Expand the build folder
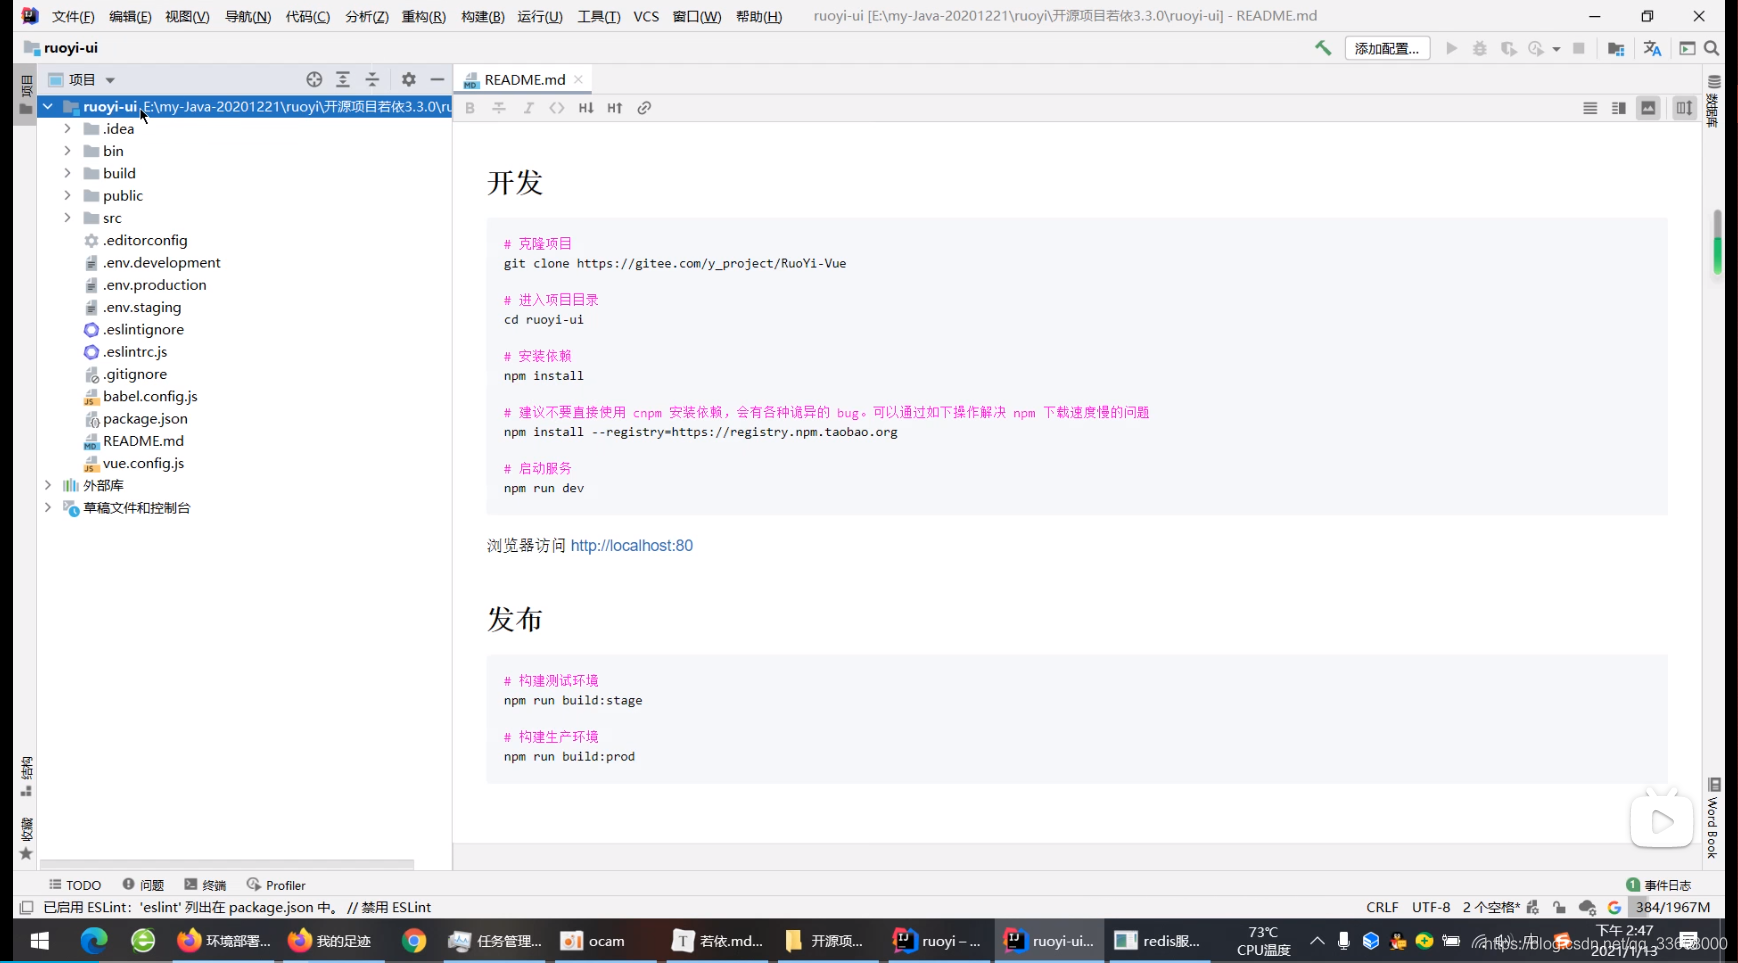Image resolution: width=1738 pixels, height=963 pixels. pyautogui.click(x=67, y=173)
